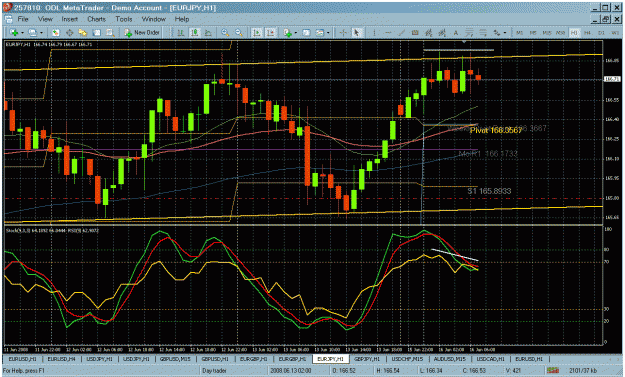Open the File menu
The width and height of the screenshot is (625, 377).
click(x=23, y=19)
